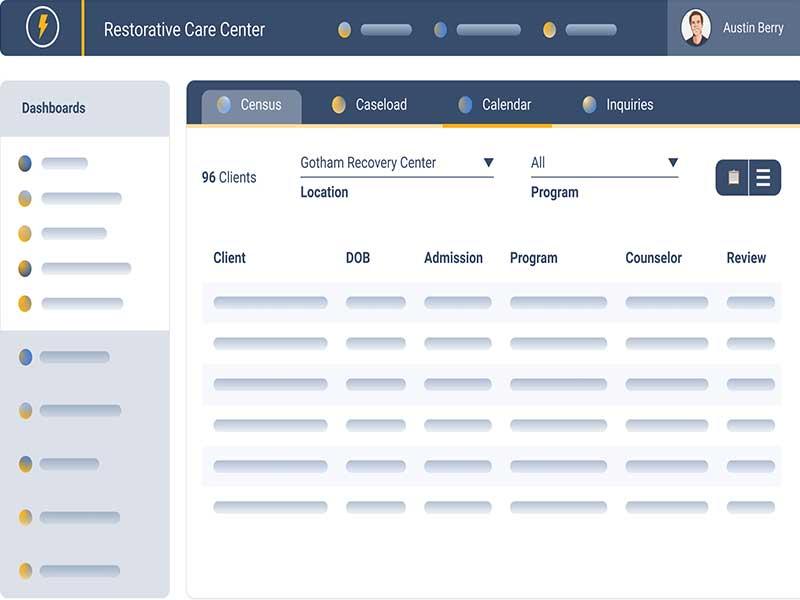The width and height of the screenshot is (800, 600).
Task: Click the dot icon beside Inquiries
Action: (x=587, y=103)
